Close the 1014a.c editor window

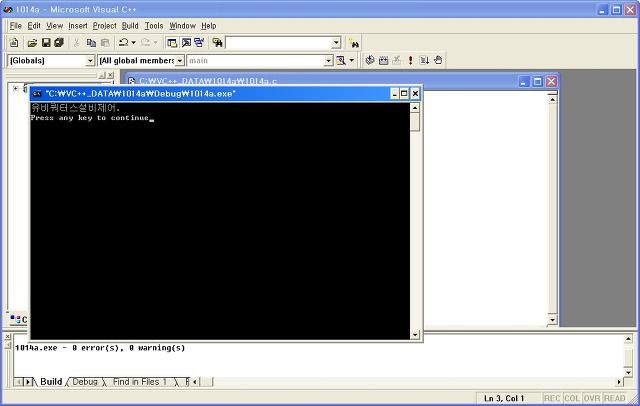click(x=551, y=82)
